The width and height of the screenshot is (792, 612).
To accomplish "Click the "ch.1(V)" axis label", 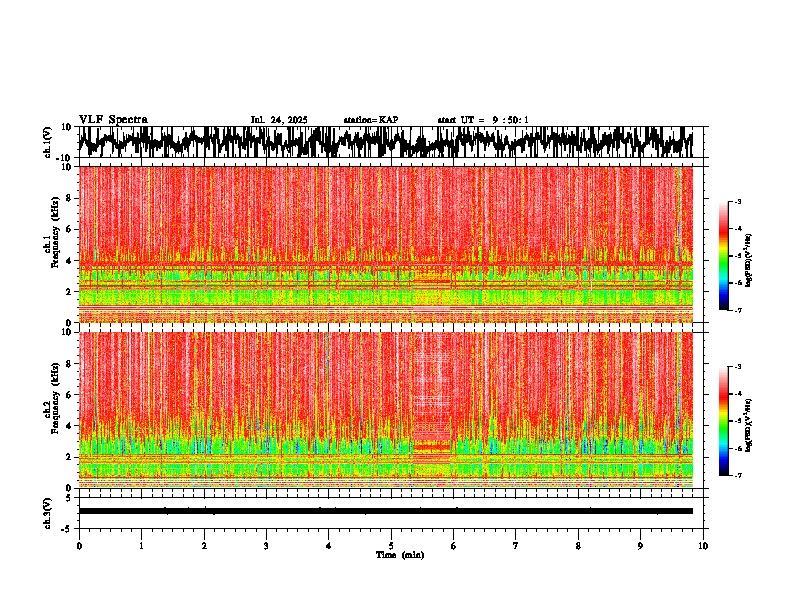I will click(48, 142).
